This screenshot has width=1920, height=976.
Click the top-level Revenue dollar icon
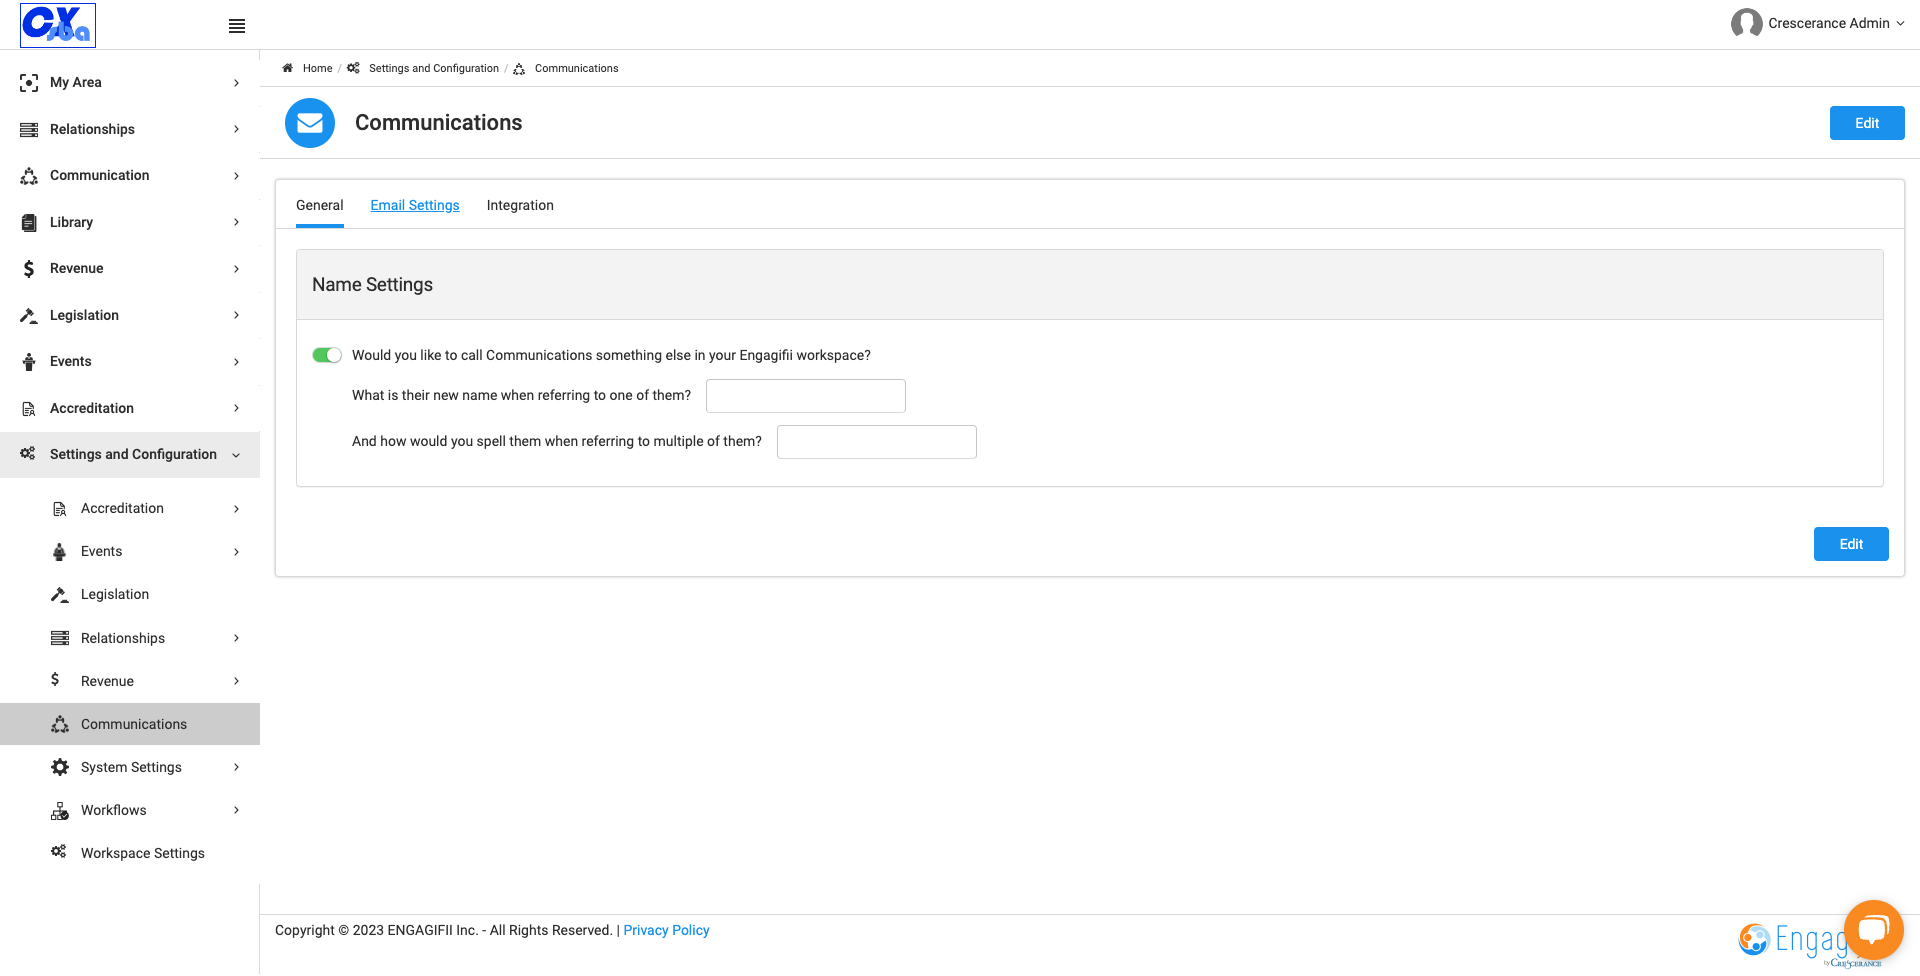pyautogui.click(x=29, y=269)
